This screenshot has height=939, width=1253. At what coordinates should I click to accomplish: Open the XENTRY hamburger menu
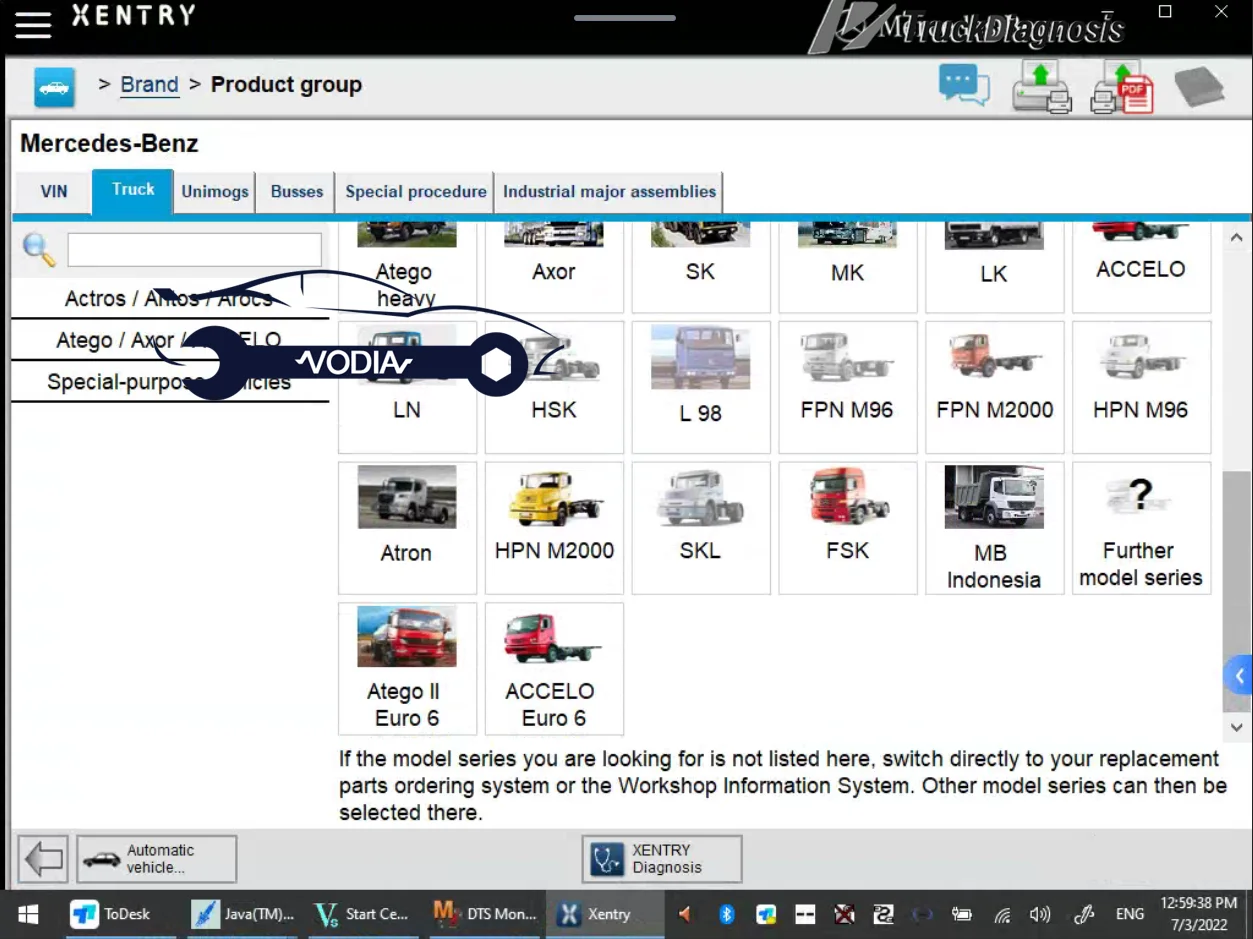click(32, 23)
